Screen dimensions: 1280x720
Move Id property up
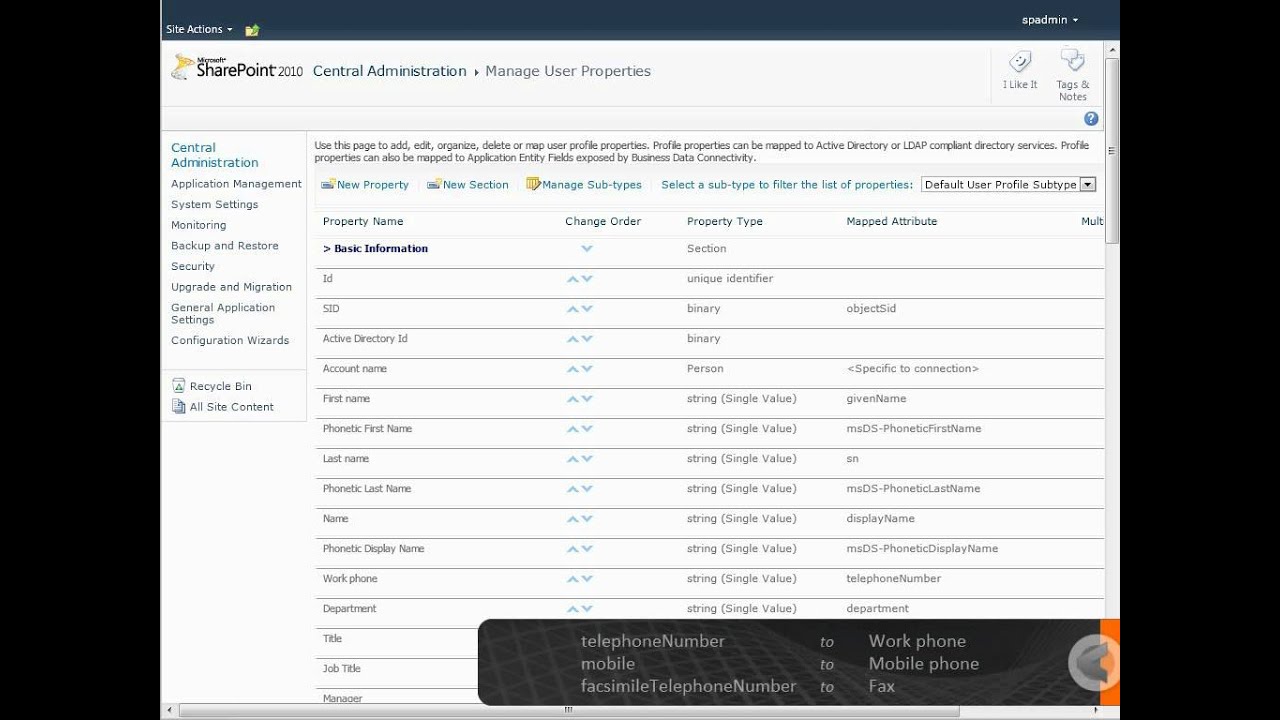click(573, 279)
